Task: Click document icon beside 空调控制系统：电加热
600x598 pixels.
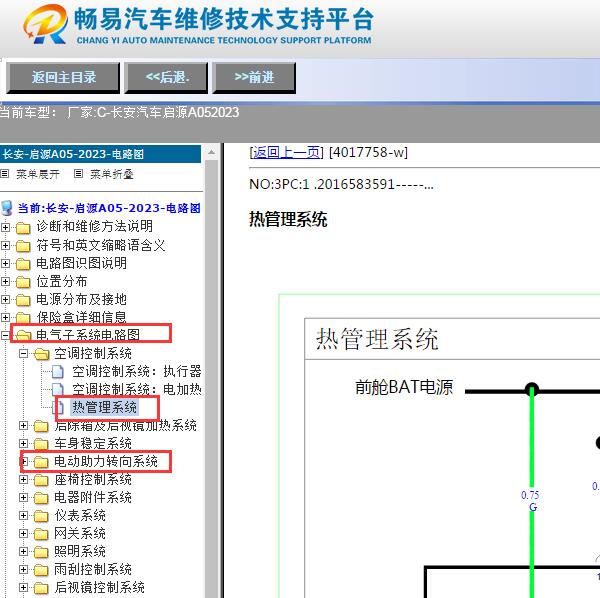Action: coord(58,389)
